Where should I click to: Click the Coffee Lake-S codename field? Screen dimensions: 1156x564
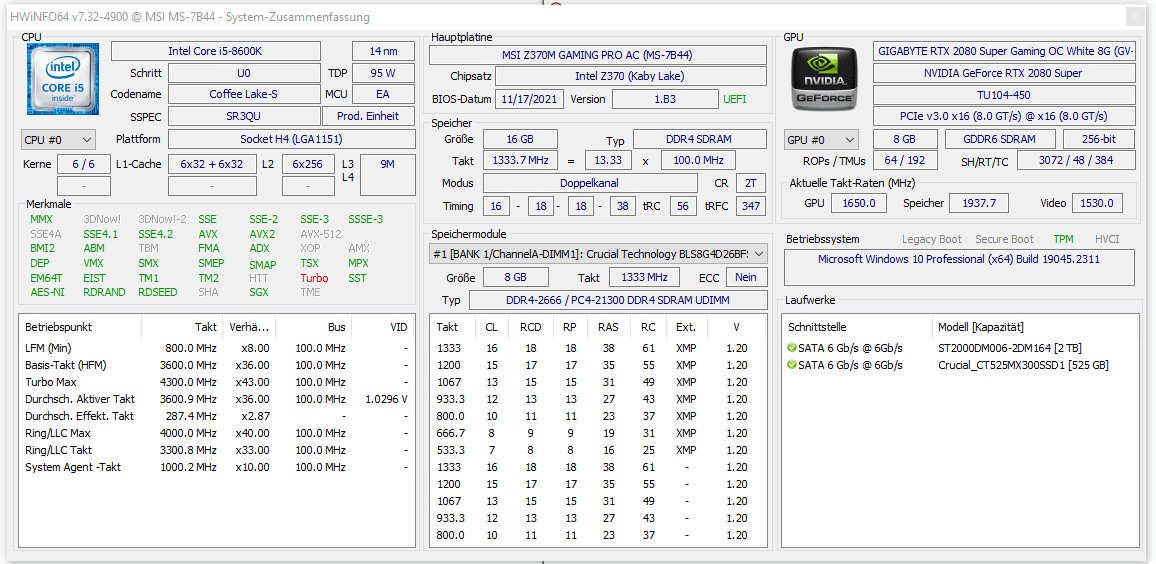[x=243, y=94]
